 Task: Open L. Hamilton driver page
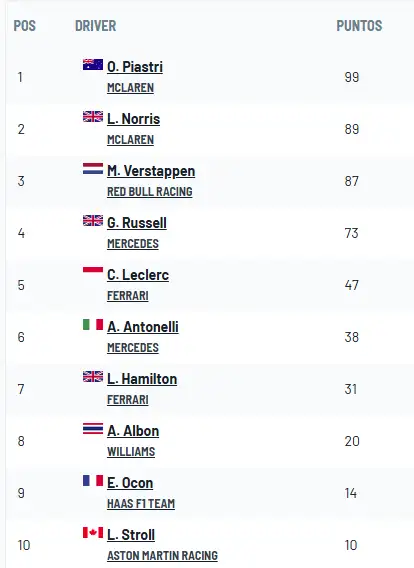click(142, 379)
